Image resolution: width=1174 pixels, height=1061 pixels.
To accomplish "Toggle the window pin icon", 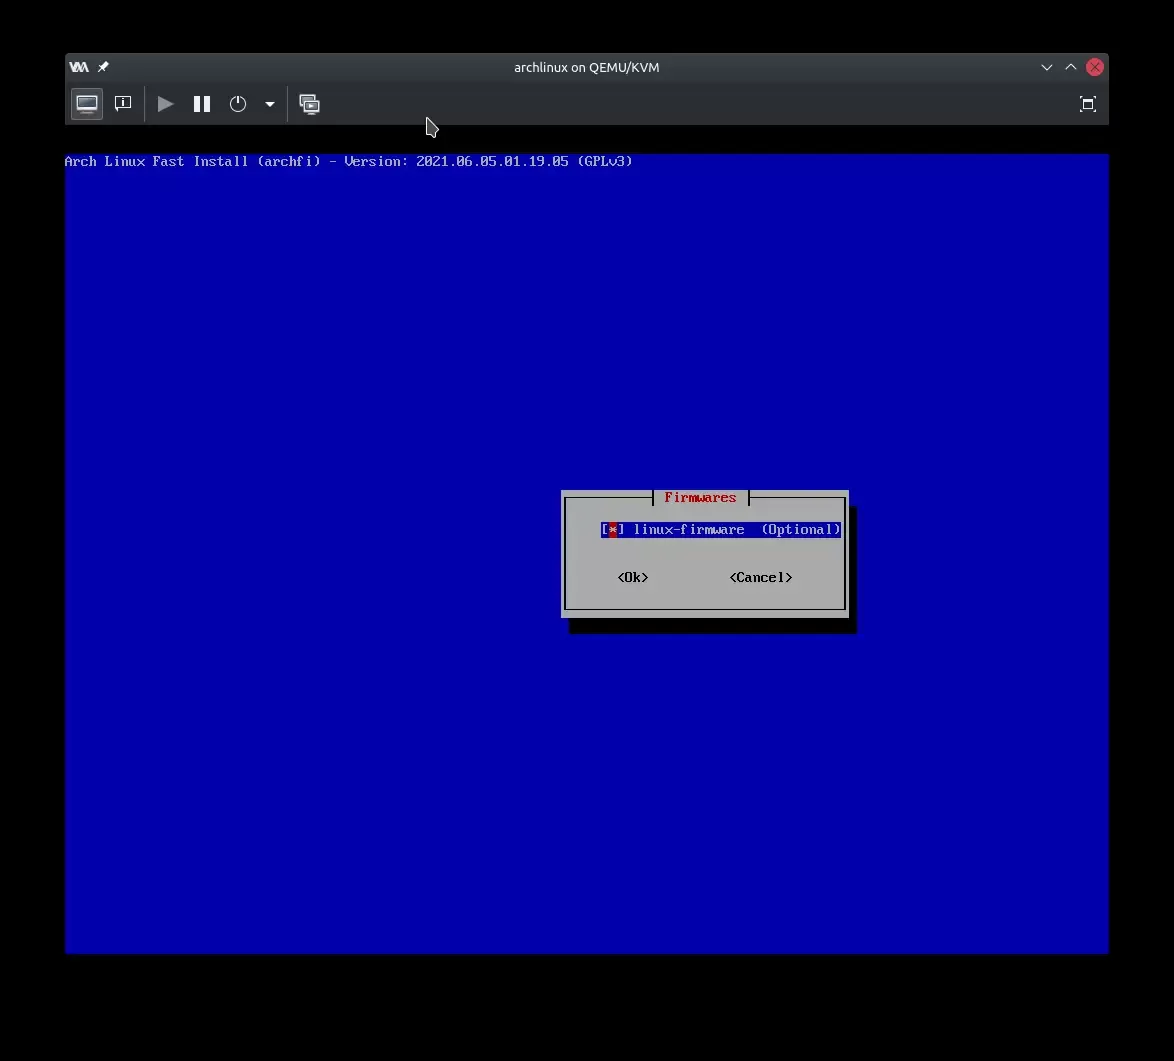I will (x=103, y=67).
